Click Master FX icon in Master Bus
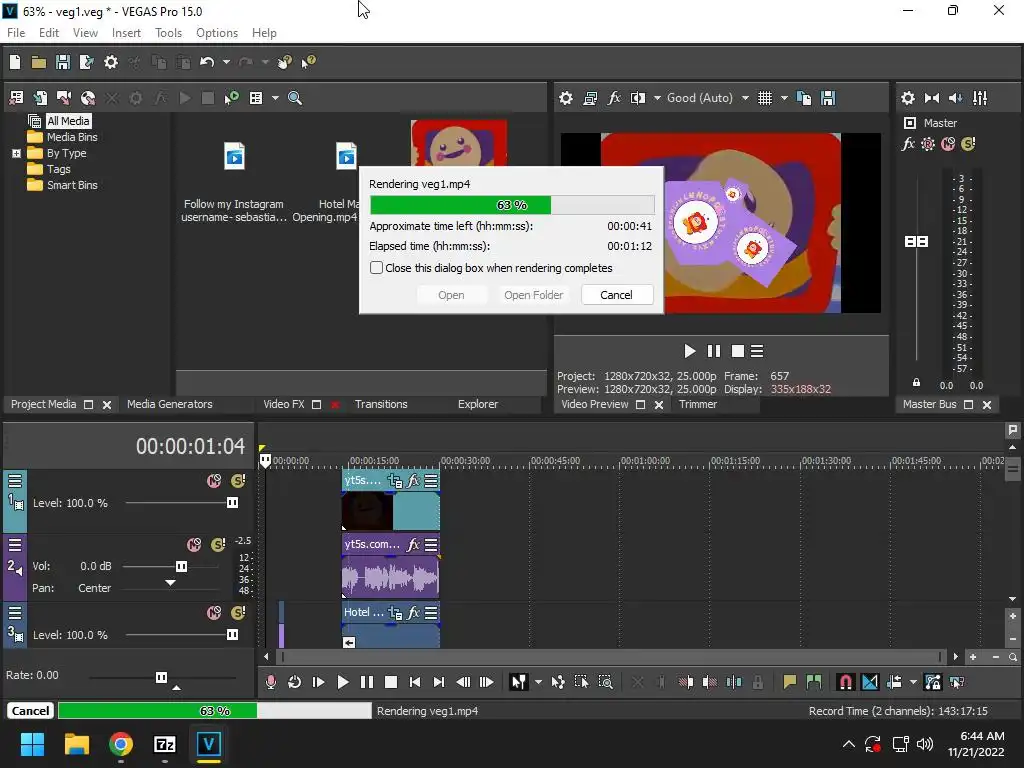The height and width of the screenshot is (768, 1024). click(x=908, y=144)
